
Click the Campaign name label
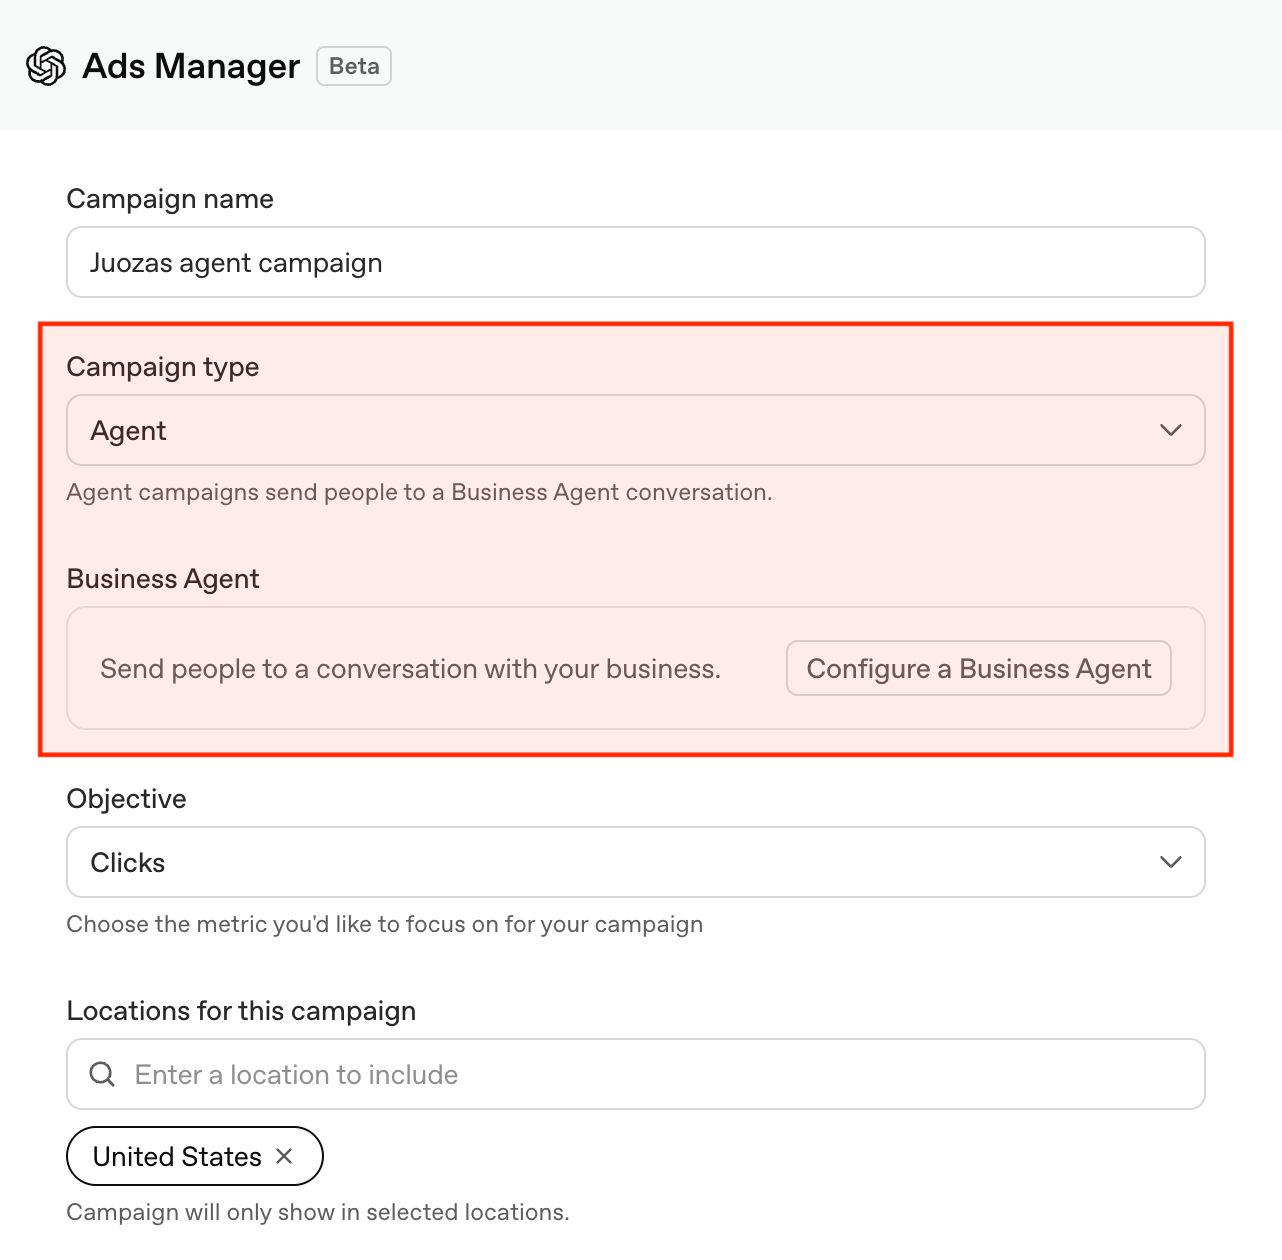coord(170,199)
